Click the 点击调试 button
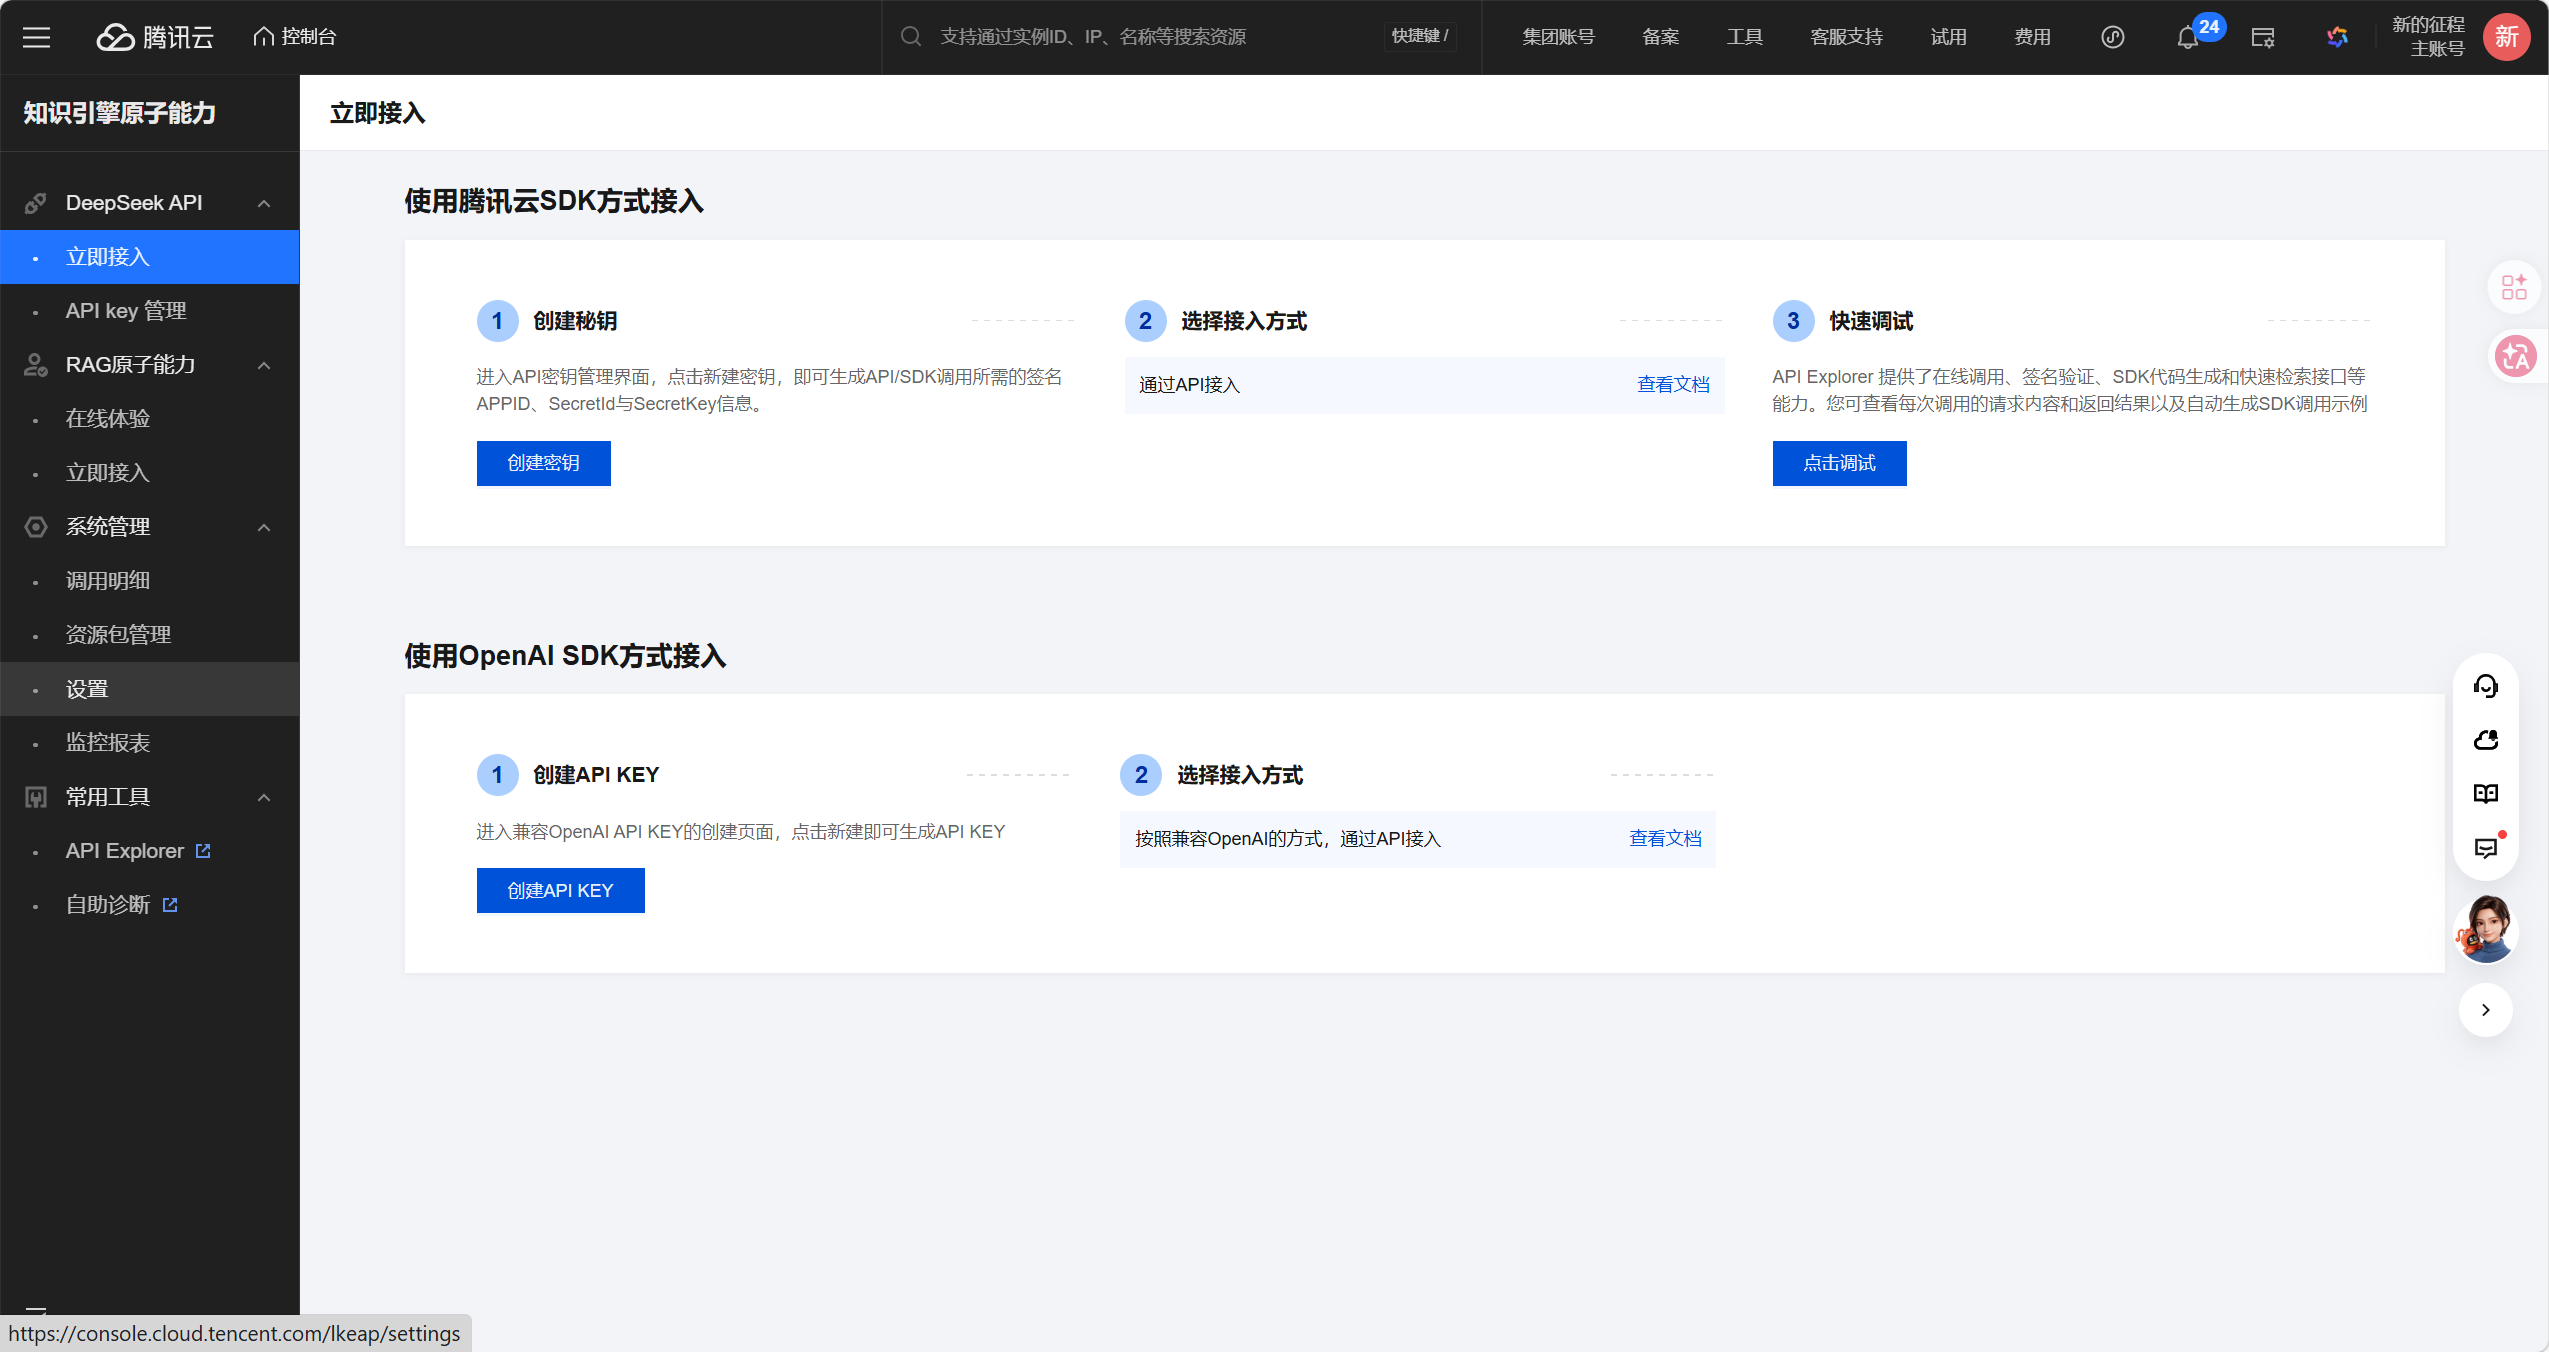 [1839, 463]
